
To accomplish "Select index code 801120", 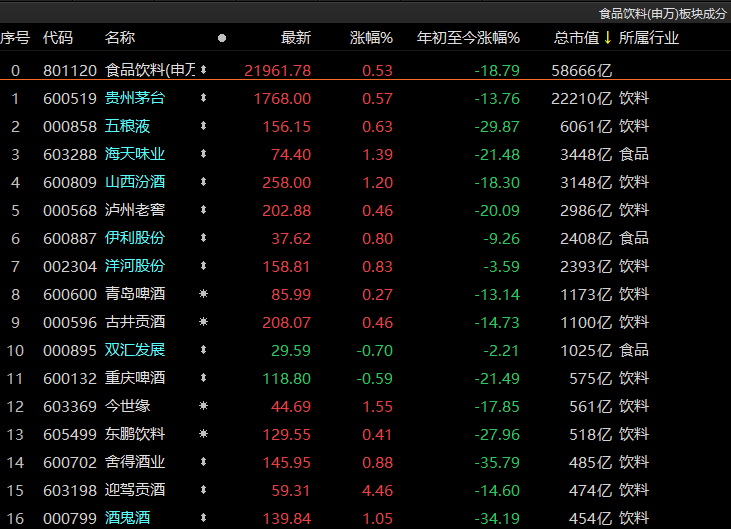I will point(70,70).
